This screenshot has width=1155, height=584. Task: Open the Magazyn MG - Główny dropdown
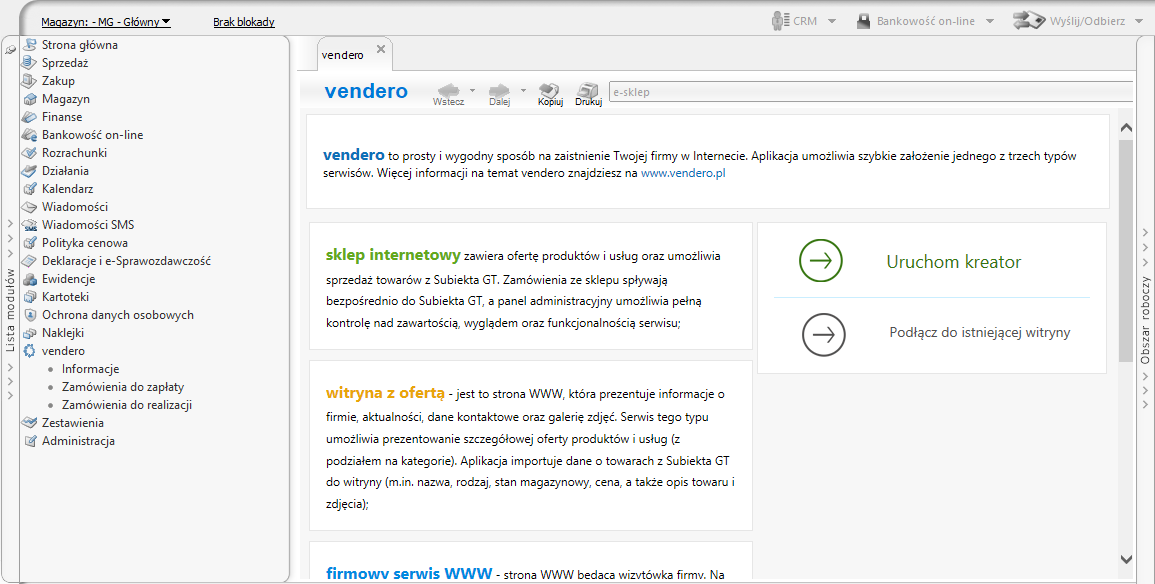(106, 22)
